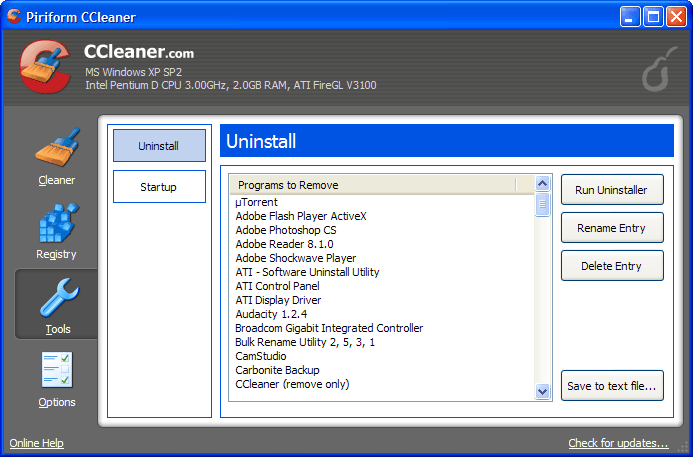693x457 pixels.
Task: Open the Options checklist icon
Action: point(57,371)
